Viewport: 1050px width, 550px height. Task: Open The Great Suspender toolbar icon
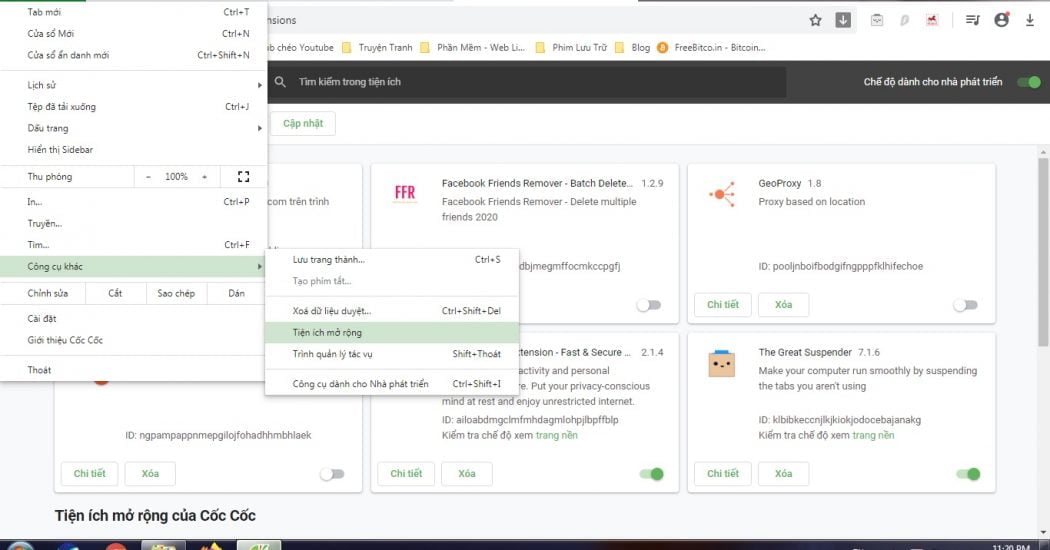[877, 20]
